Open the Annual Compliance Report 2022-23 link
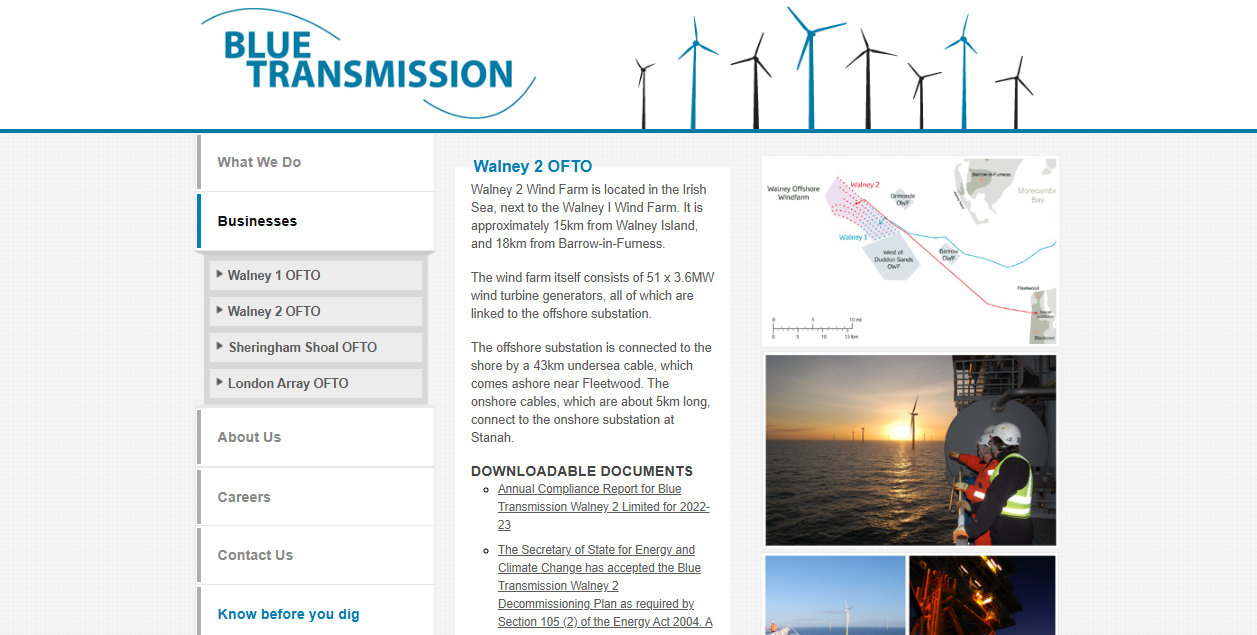The height and width of the screenshot is (635, 1257). tap(603, 506)
